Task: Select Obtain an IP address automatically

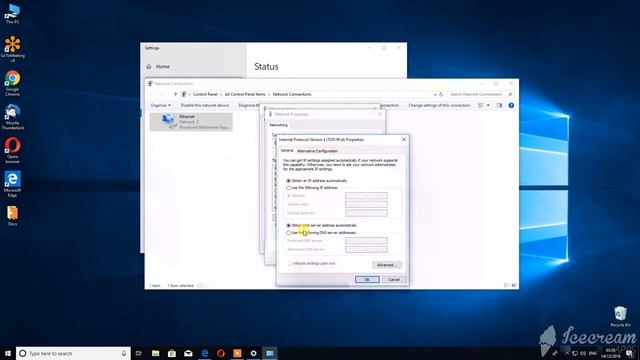Action: tap(289, 180)
